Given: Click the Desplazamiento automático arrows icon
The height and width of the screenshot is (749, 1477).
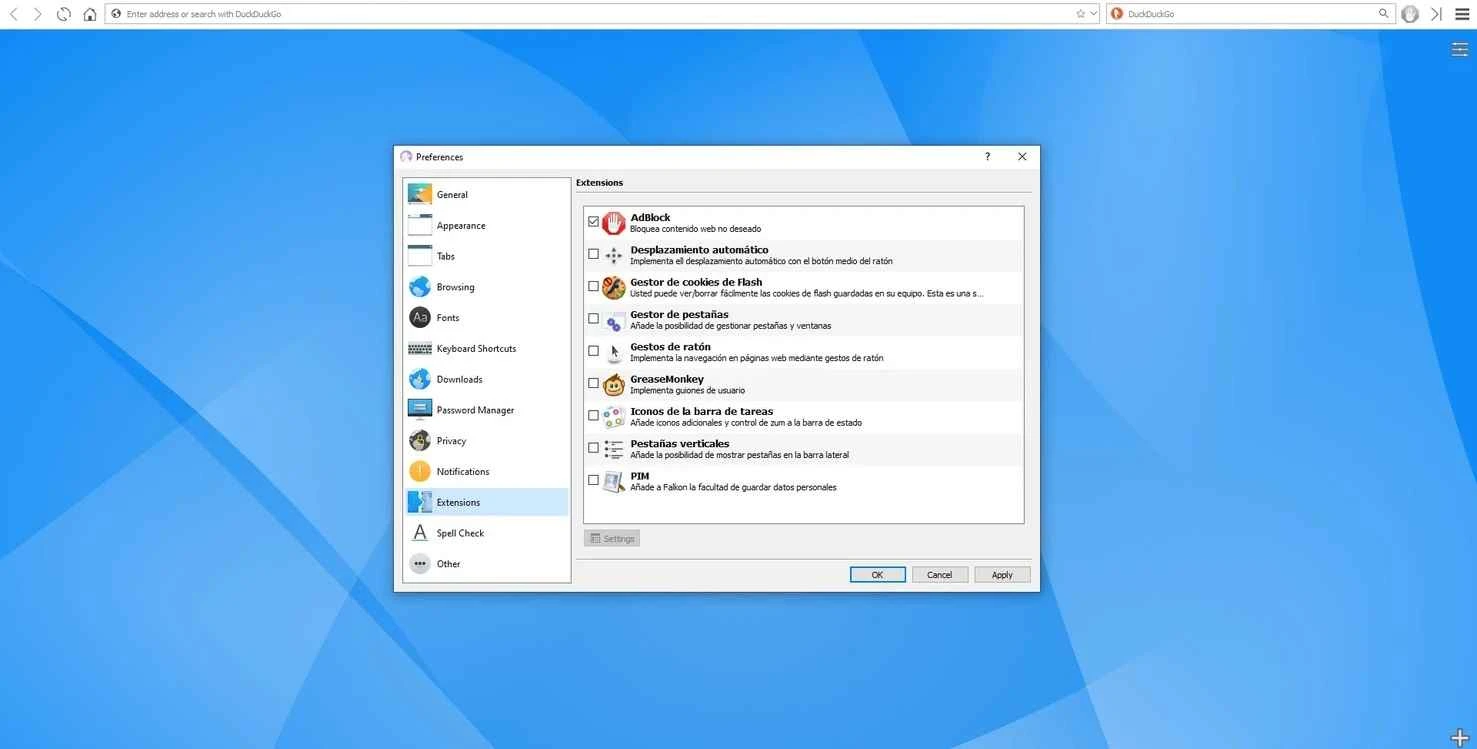Looking at the screenshot, I should pos(614,256).
